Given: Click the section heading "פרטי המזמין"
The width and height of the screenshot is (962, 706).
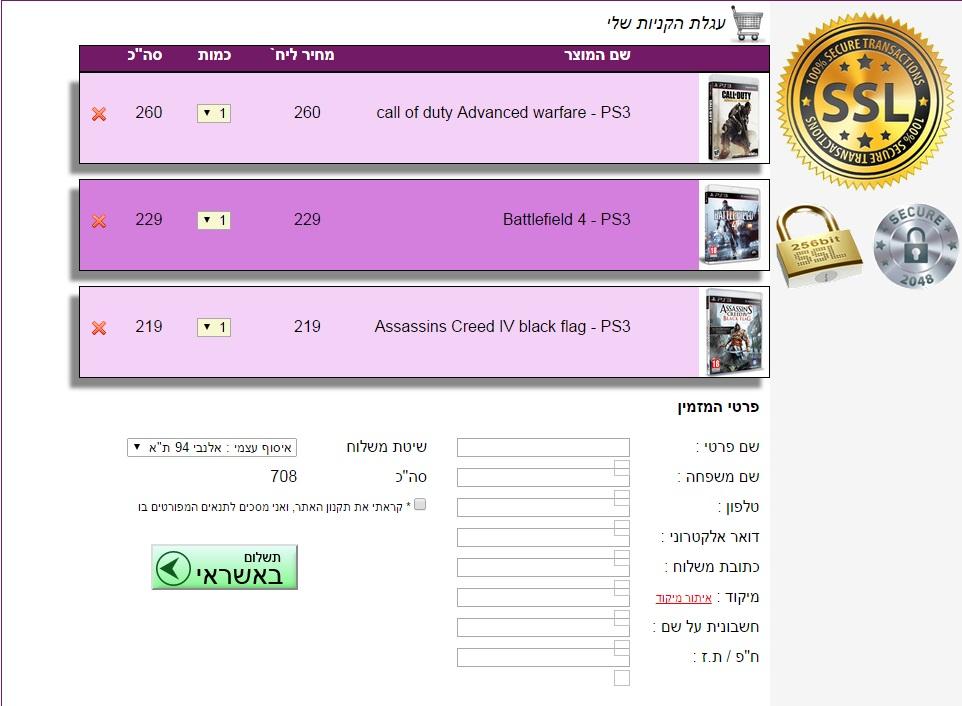Looking at the screenshot, I should [718, 407].
